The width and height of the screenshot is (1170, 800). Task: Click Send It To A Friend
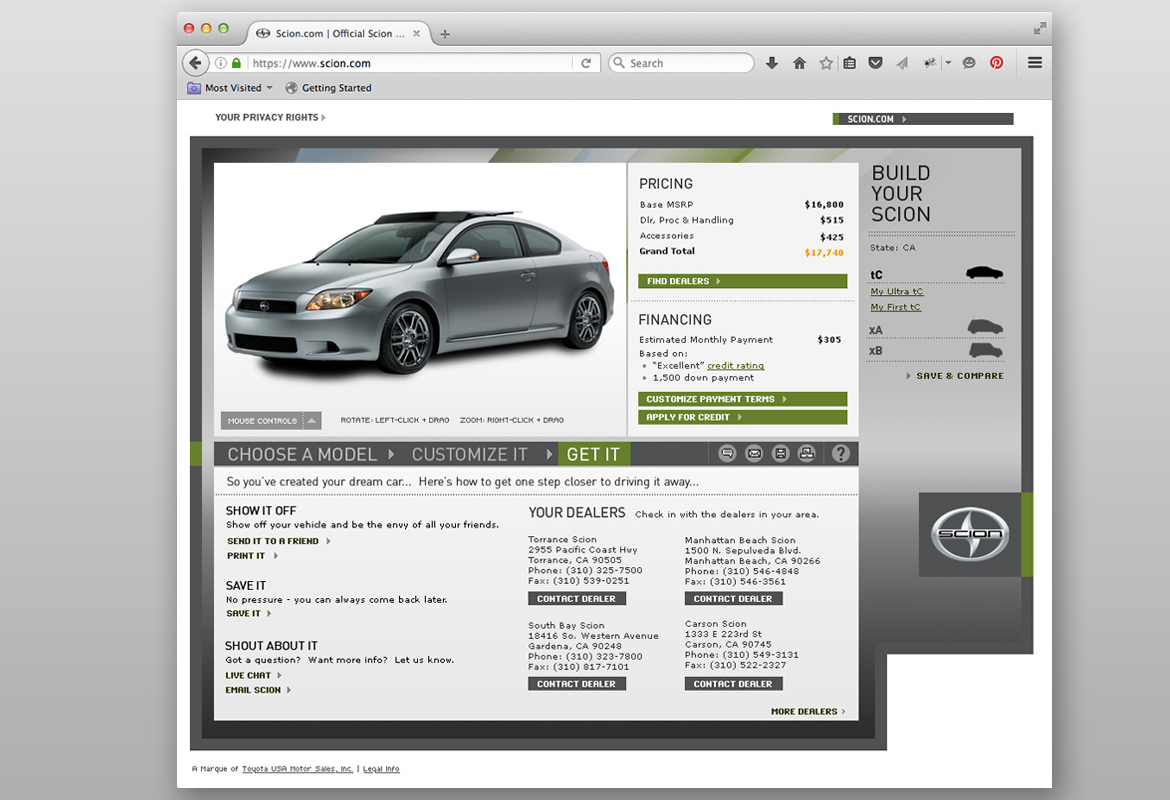point(278,541)
